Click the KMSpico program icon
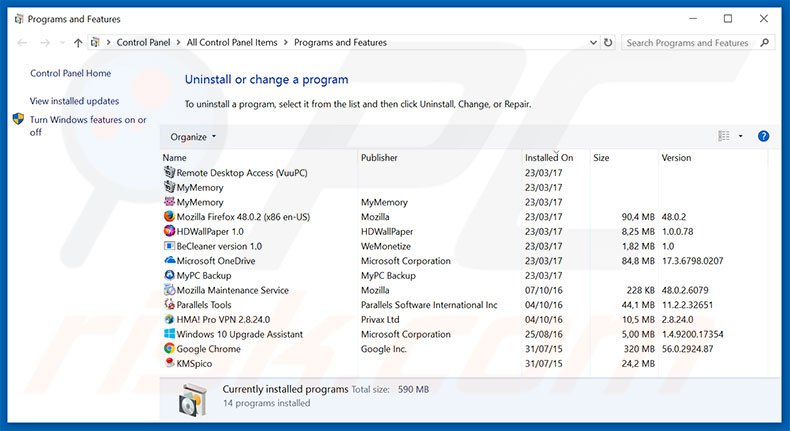This screenshot has height=431, width=790. coord(169,363)
